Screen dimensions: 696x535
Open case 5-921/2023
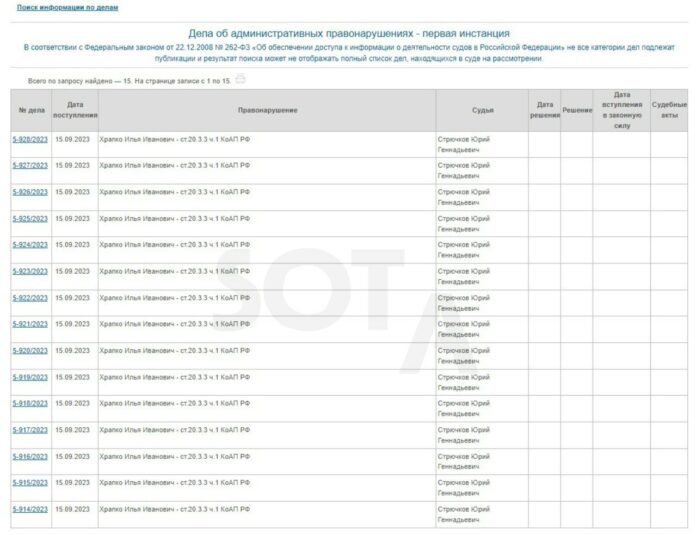point(30,324)
